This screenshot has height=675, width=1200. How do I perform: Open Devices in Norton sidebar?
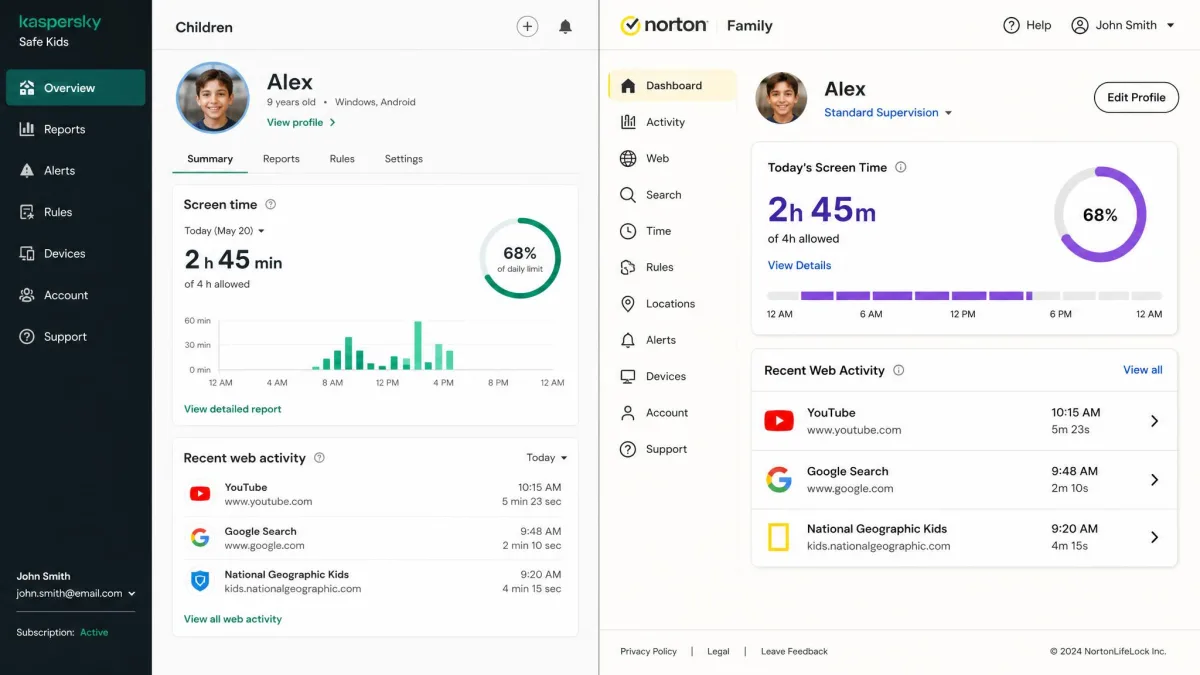coord(672,376)
